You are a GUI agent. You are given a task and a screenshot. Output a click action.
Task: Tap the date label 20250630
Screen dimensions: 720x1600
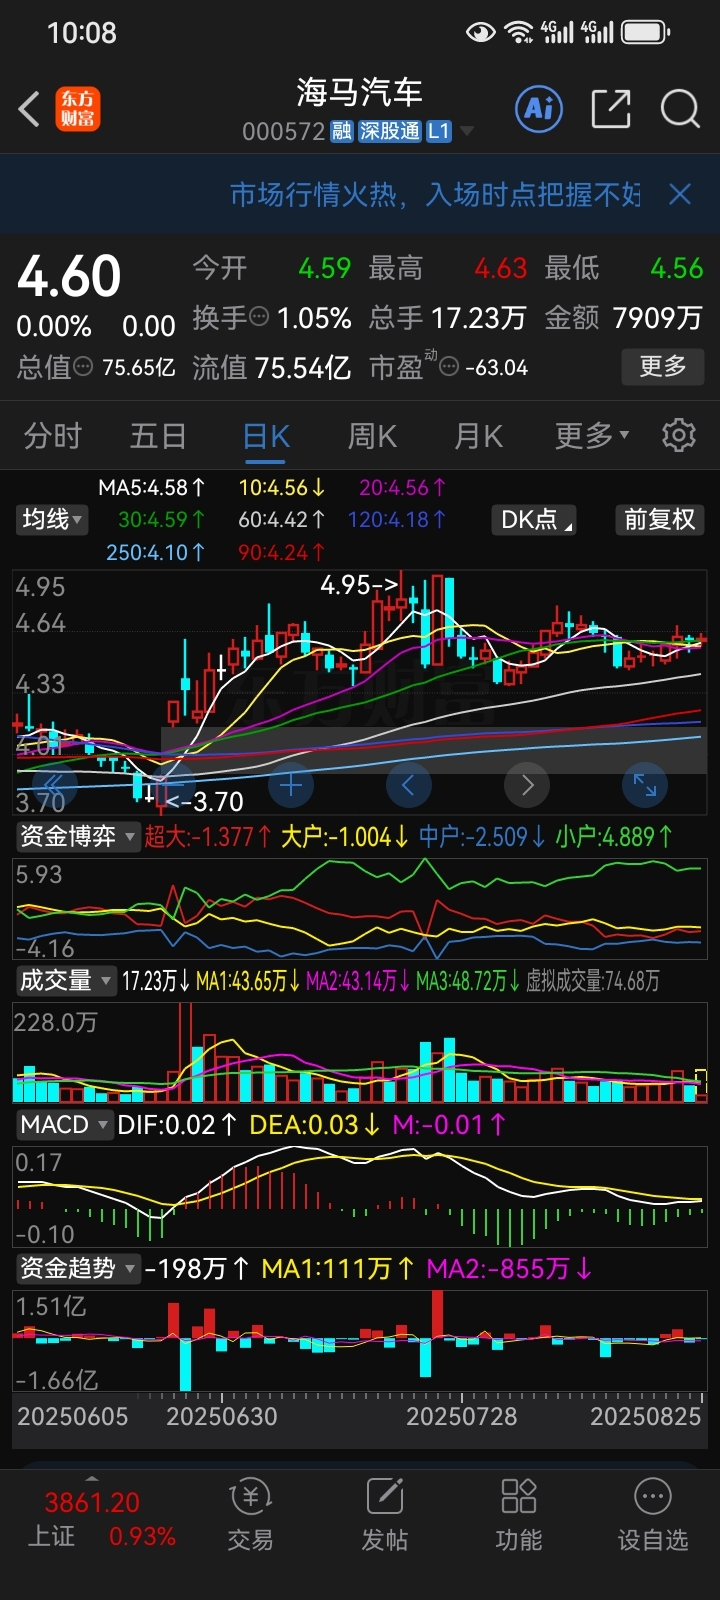click(x=221, y=1416)
